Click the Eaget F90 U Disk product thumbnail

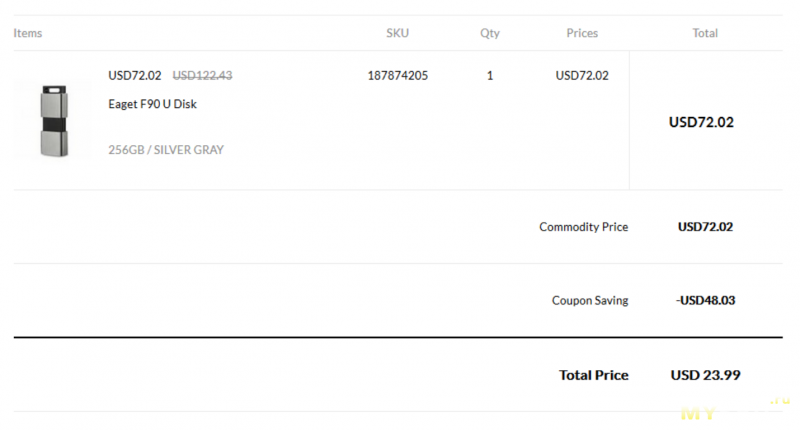[x=53, y=121]
